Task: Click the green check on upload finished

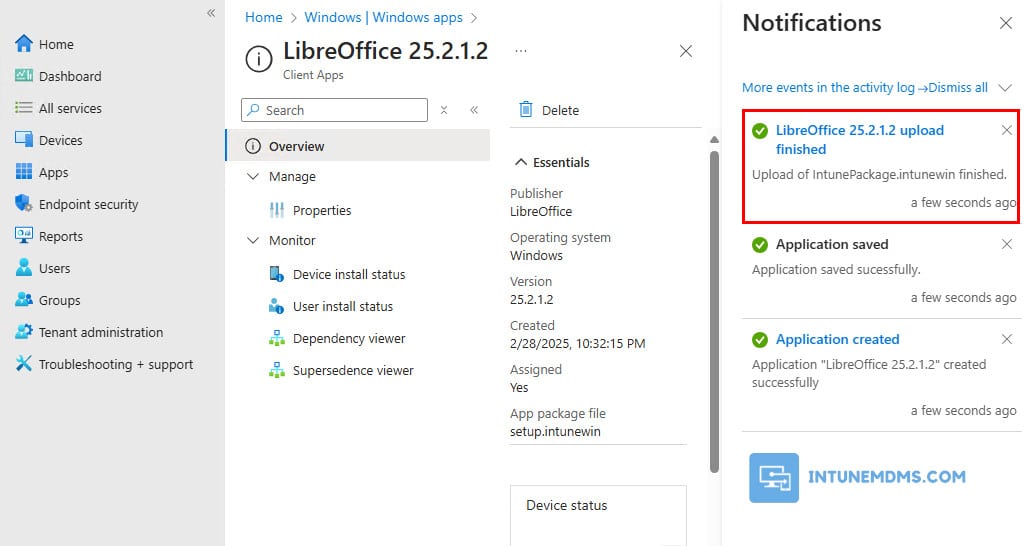Action: click(x=760, y=131)
